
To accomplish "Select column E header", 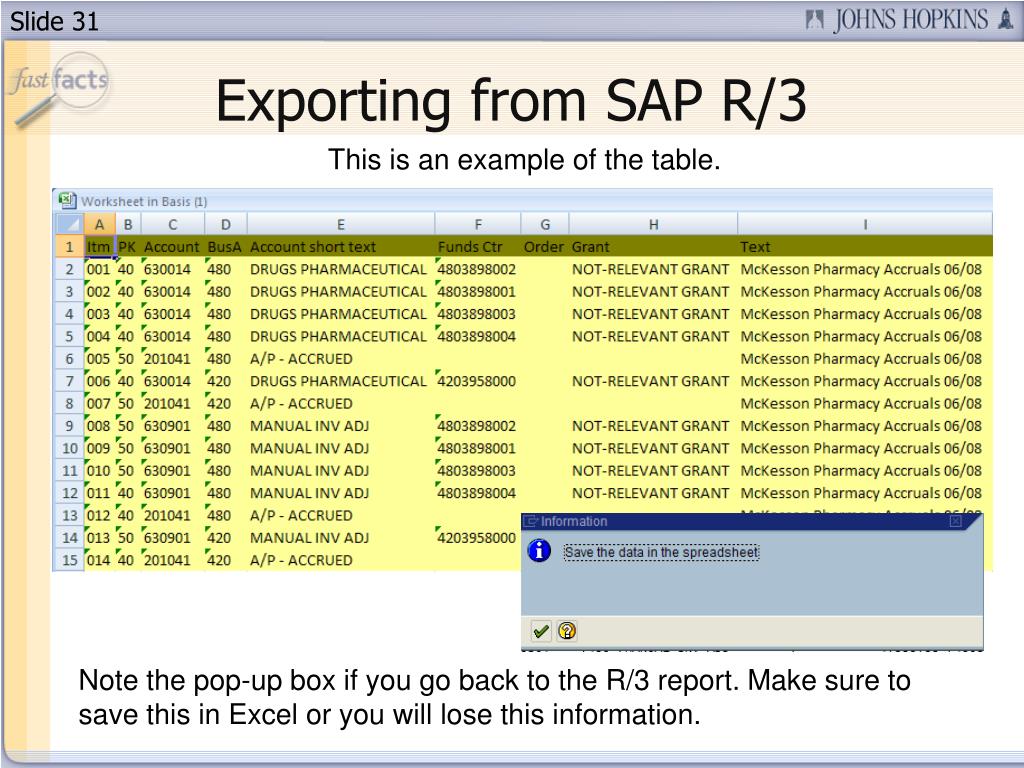I will click(x=341, y=224).
